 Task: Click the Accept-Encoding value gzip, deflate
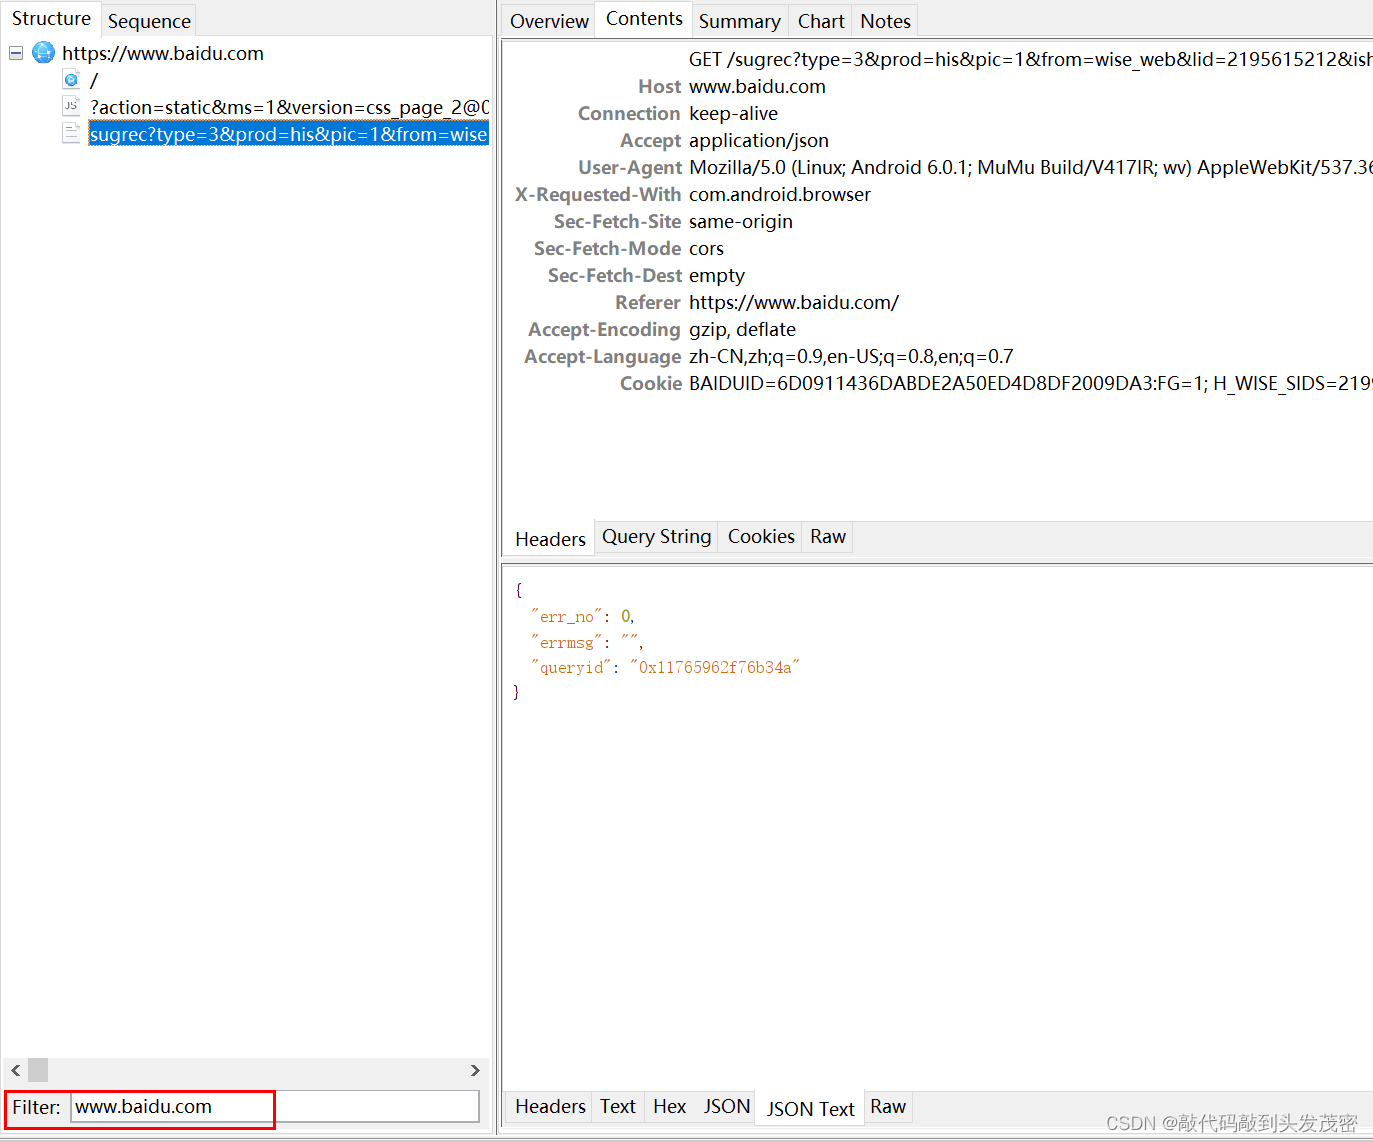coord(742,329)
